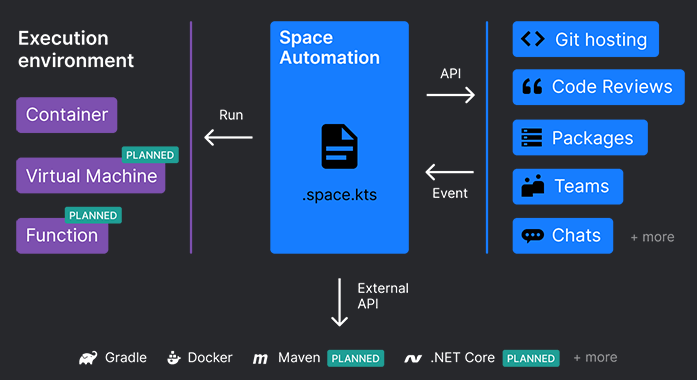Click the .space.kts file name text
697x380 pixels.
[x=340, y=195]
